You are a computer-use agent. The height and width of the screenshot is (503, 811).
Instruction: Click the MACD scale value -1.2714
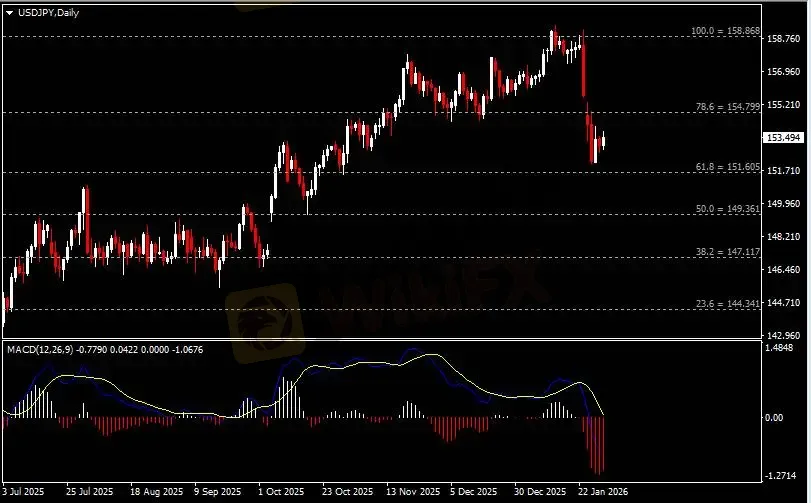coord(780,476)
